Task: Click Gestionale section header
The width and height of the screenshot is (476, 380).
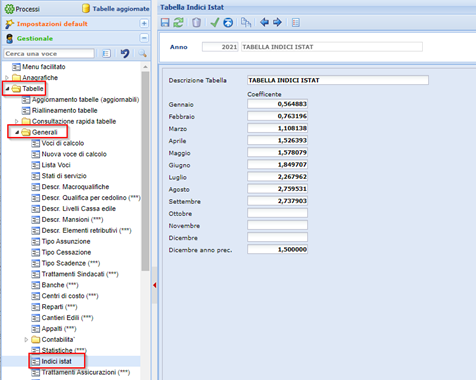Action: [x=35, y=38]
